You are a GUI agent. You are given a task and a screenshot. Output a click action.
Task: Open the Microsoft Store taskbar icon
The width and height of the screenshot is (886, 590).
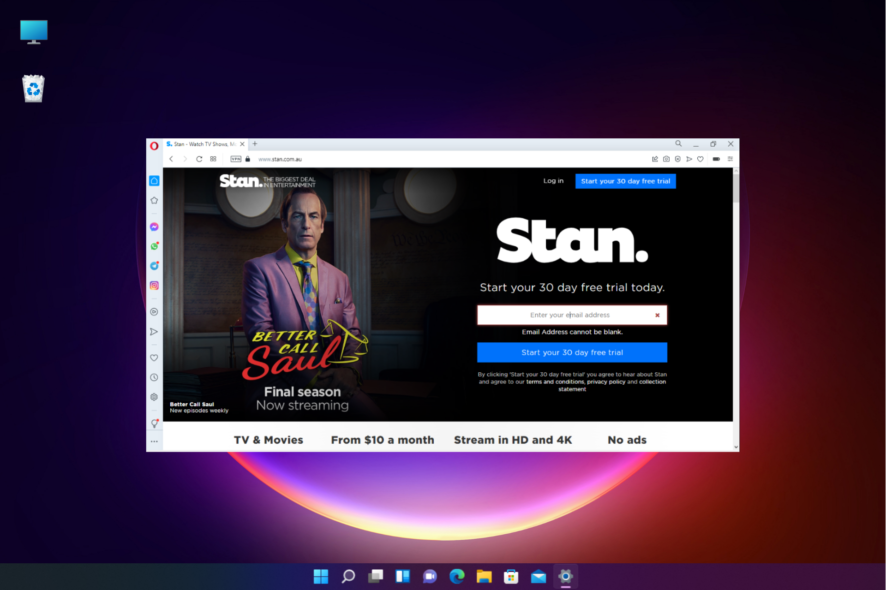pyautogui.click(x=511, y=576)
